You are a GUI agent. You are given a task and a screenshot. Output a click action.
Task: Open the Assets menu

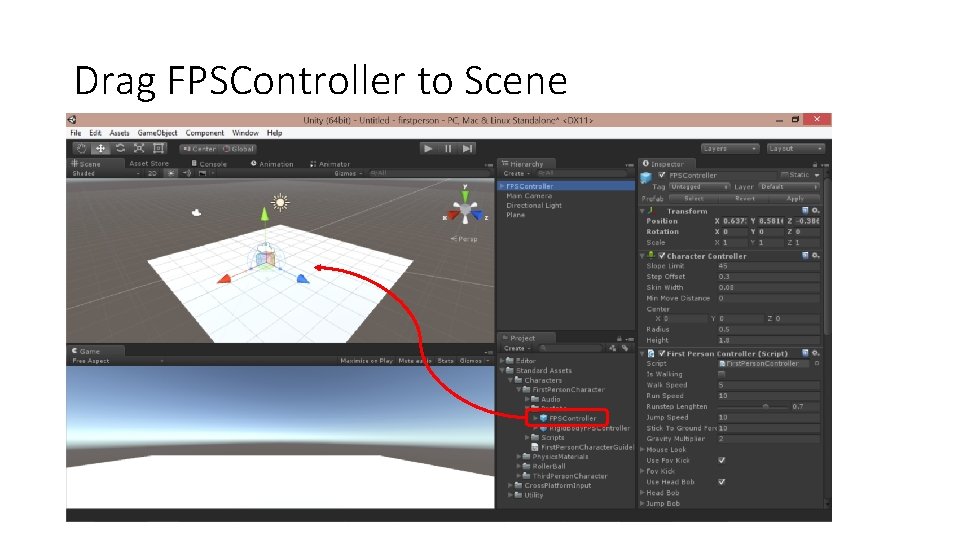click(119, 133)
